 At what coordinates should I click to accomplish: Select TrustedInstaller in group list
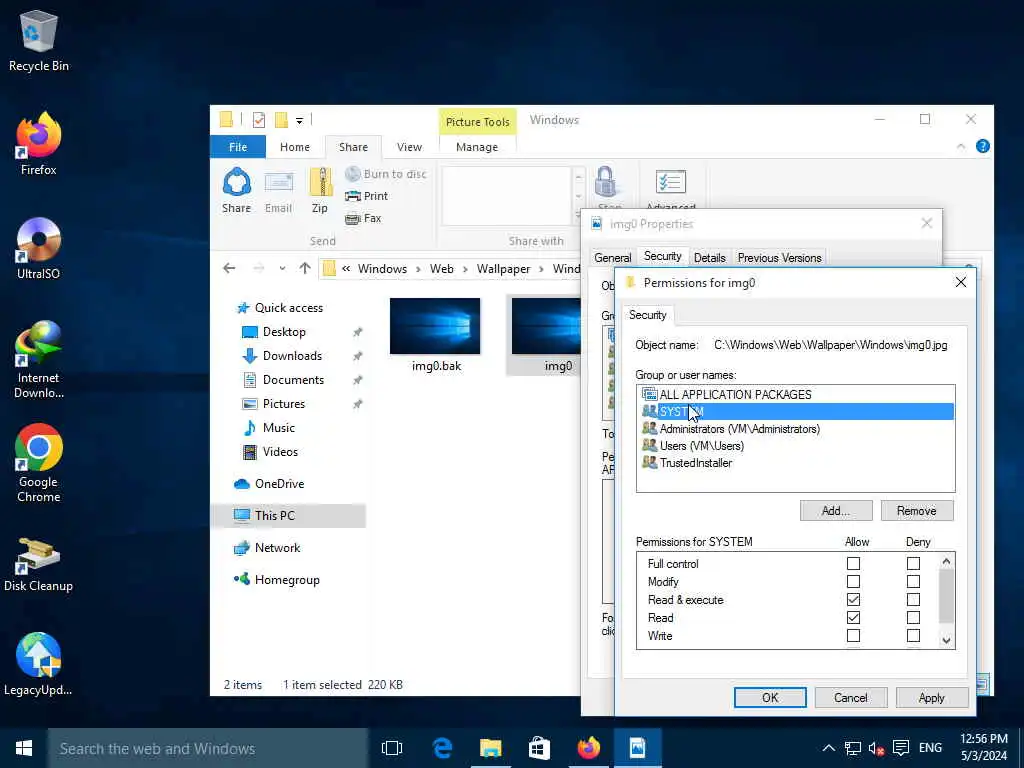[795, 462]
